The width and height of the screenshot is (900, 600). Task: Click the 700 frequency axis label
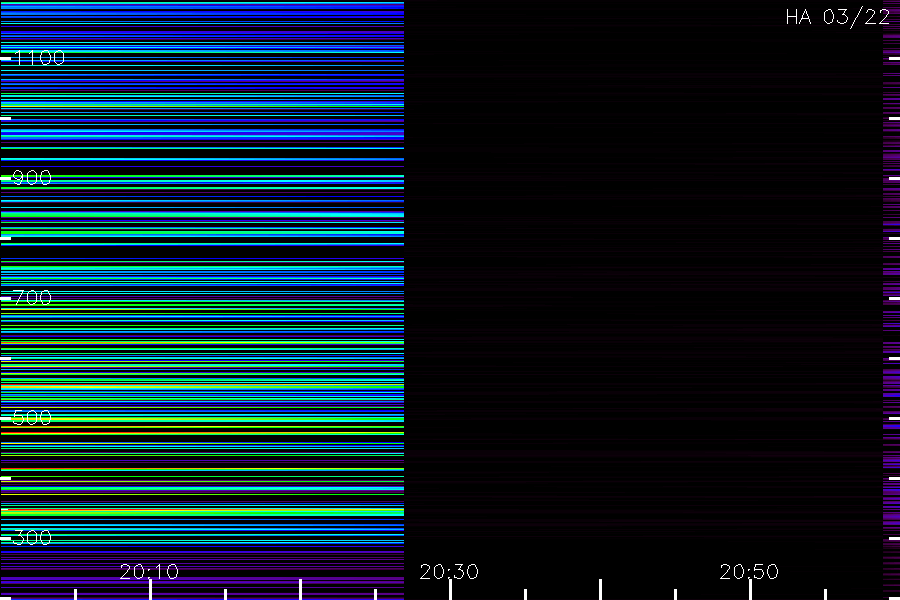click(x=32, y=298)
